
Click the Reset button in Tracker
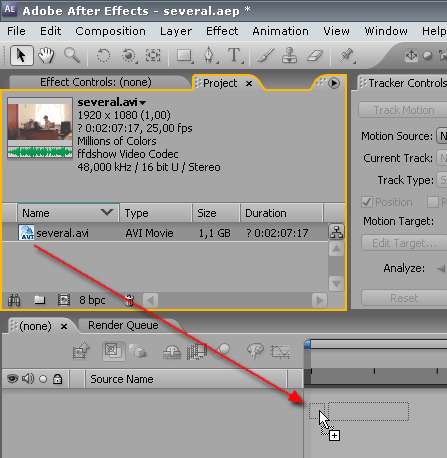(x=404, y=298)
